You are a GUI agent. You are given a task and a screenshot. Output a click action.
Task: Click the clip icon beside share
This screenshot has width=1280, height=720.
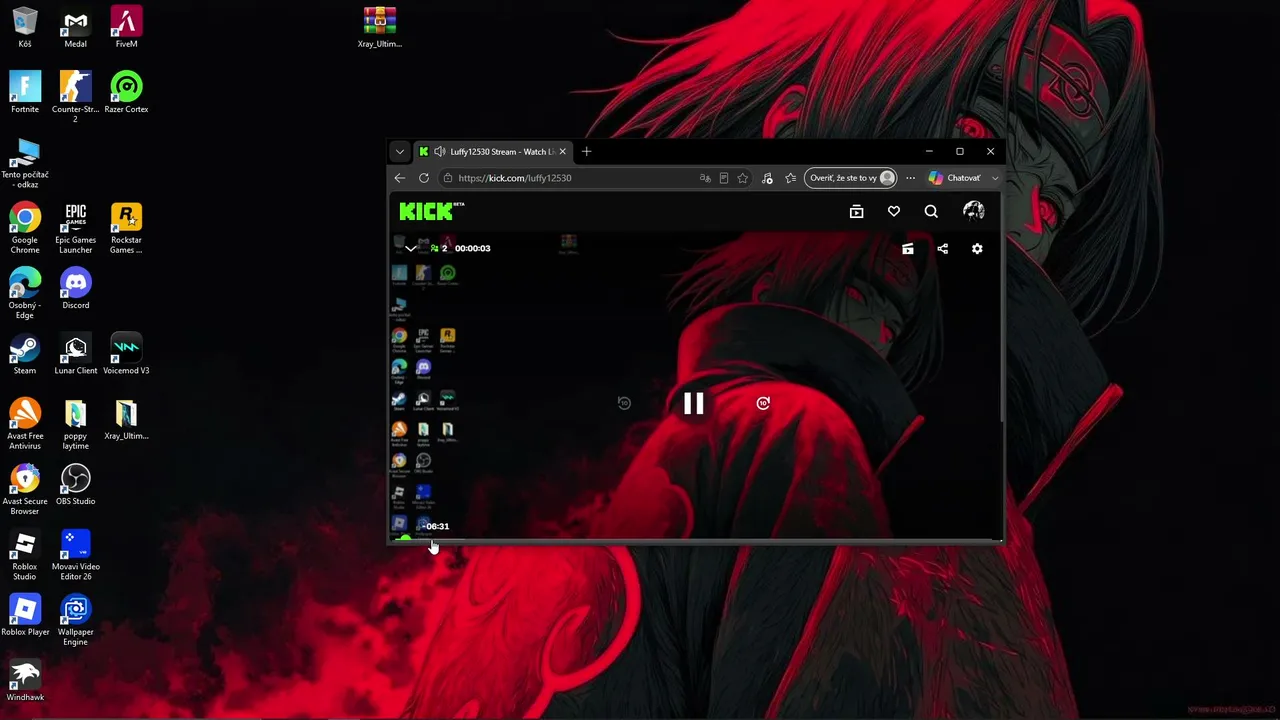tap(908, 248)
